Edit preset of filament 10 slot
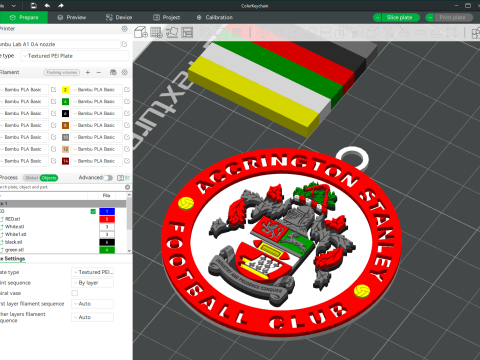This screenshot has width=480, height=360. click(127, 137)
